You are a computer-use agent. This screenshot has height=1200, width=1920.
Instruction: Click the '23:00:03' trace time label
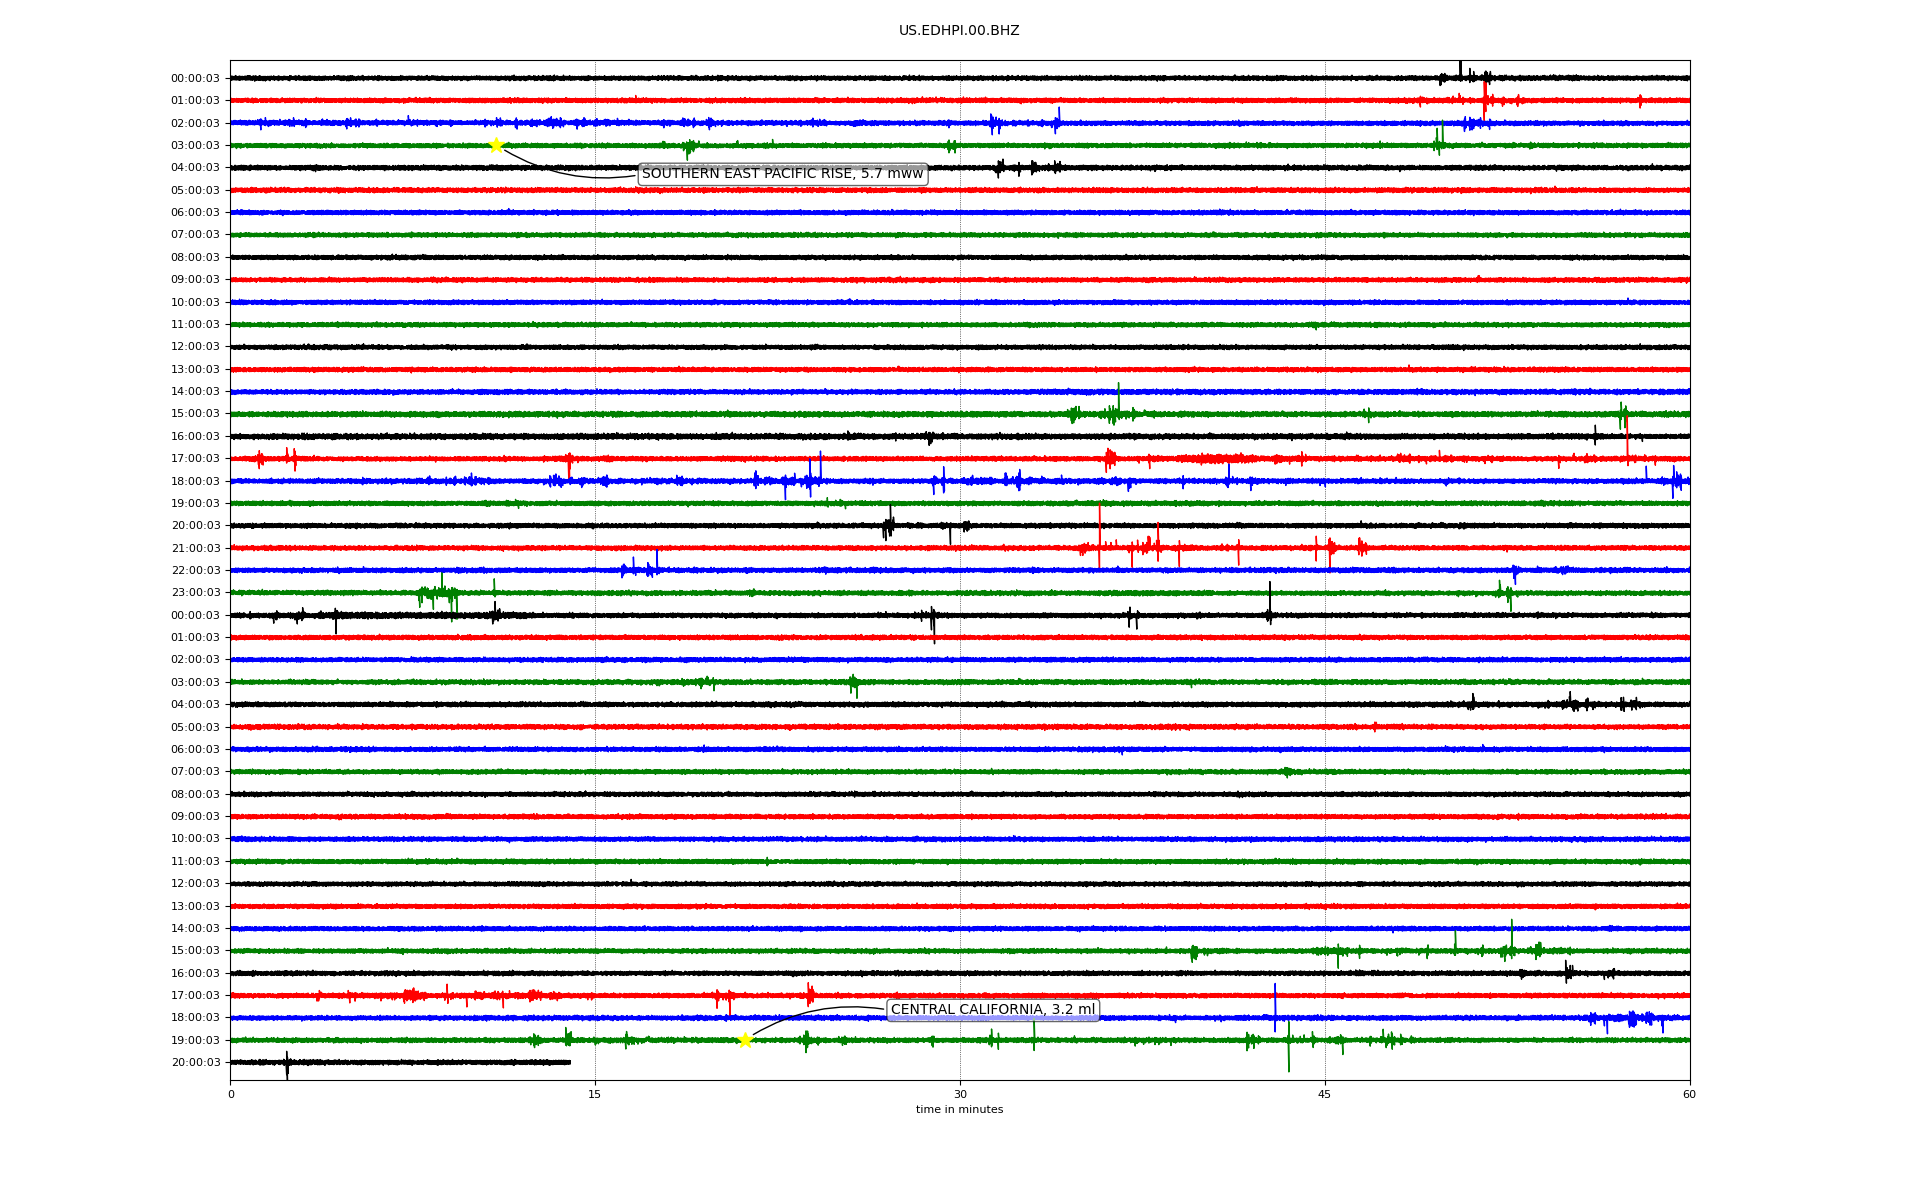[x=195, y=593]
